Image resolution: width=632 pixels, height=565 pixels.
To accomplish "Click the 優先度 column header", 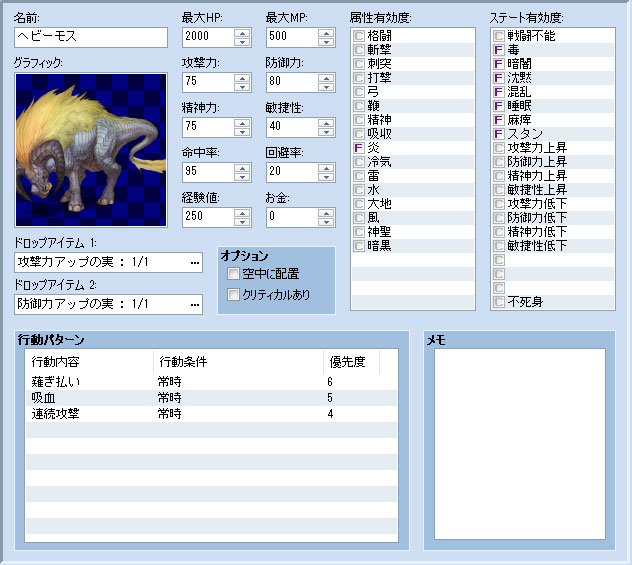I will tap(351, 361).
